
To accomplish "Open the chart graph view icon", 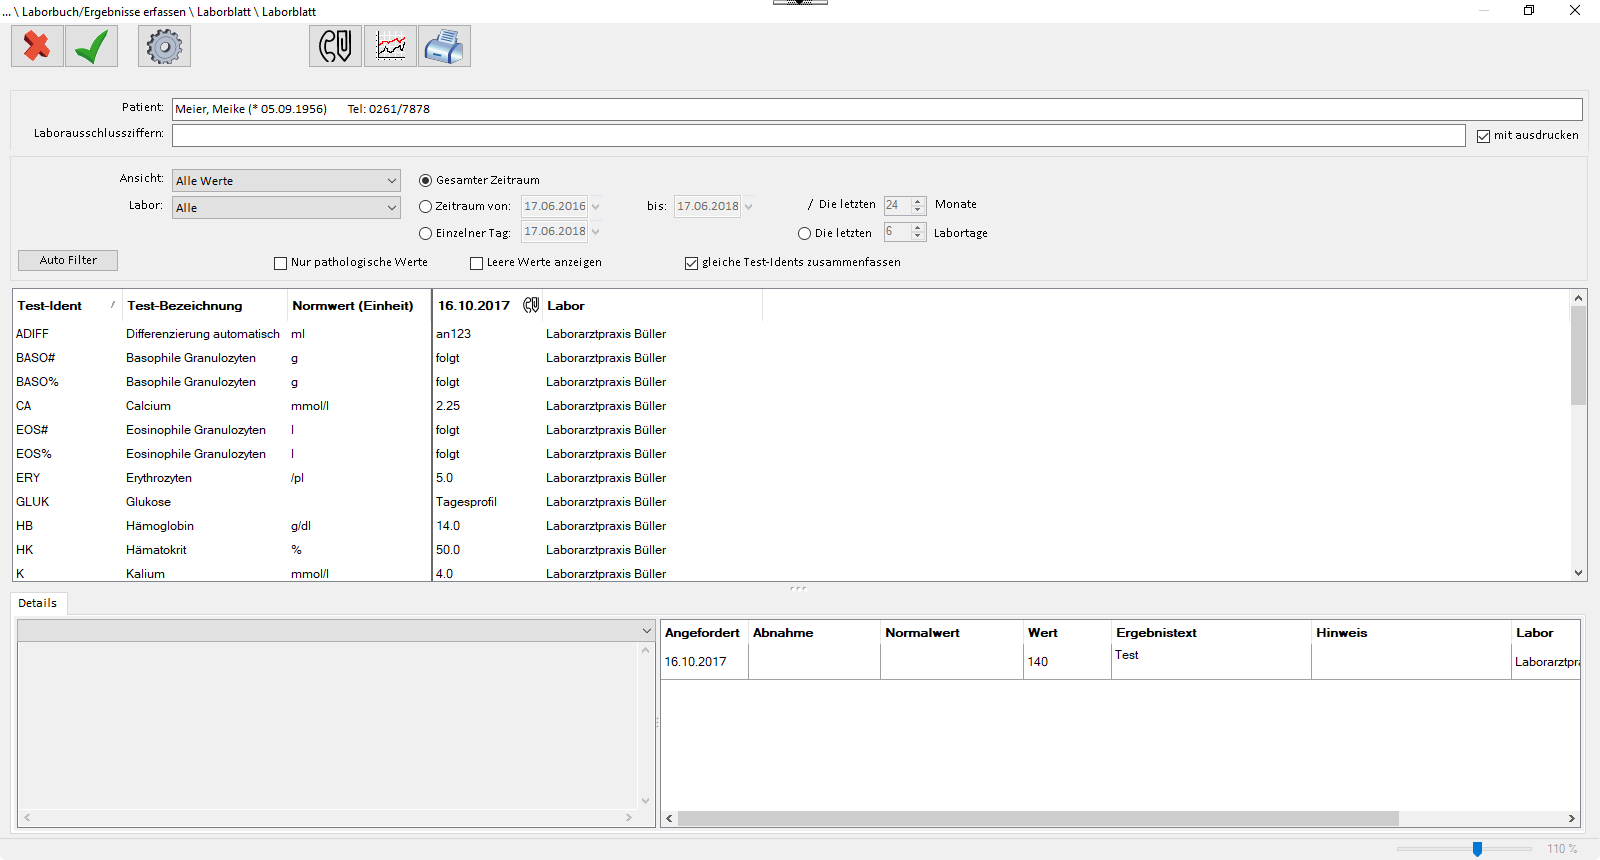I will coord(390,46).
